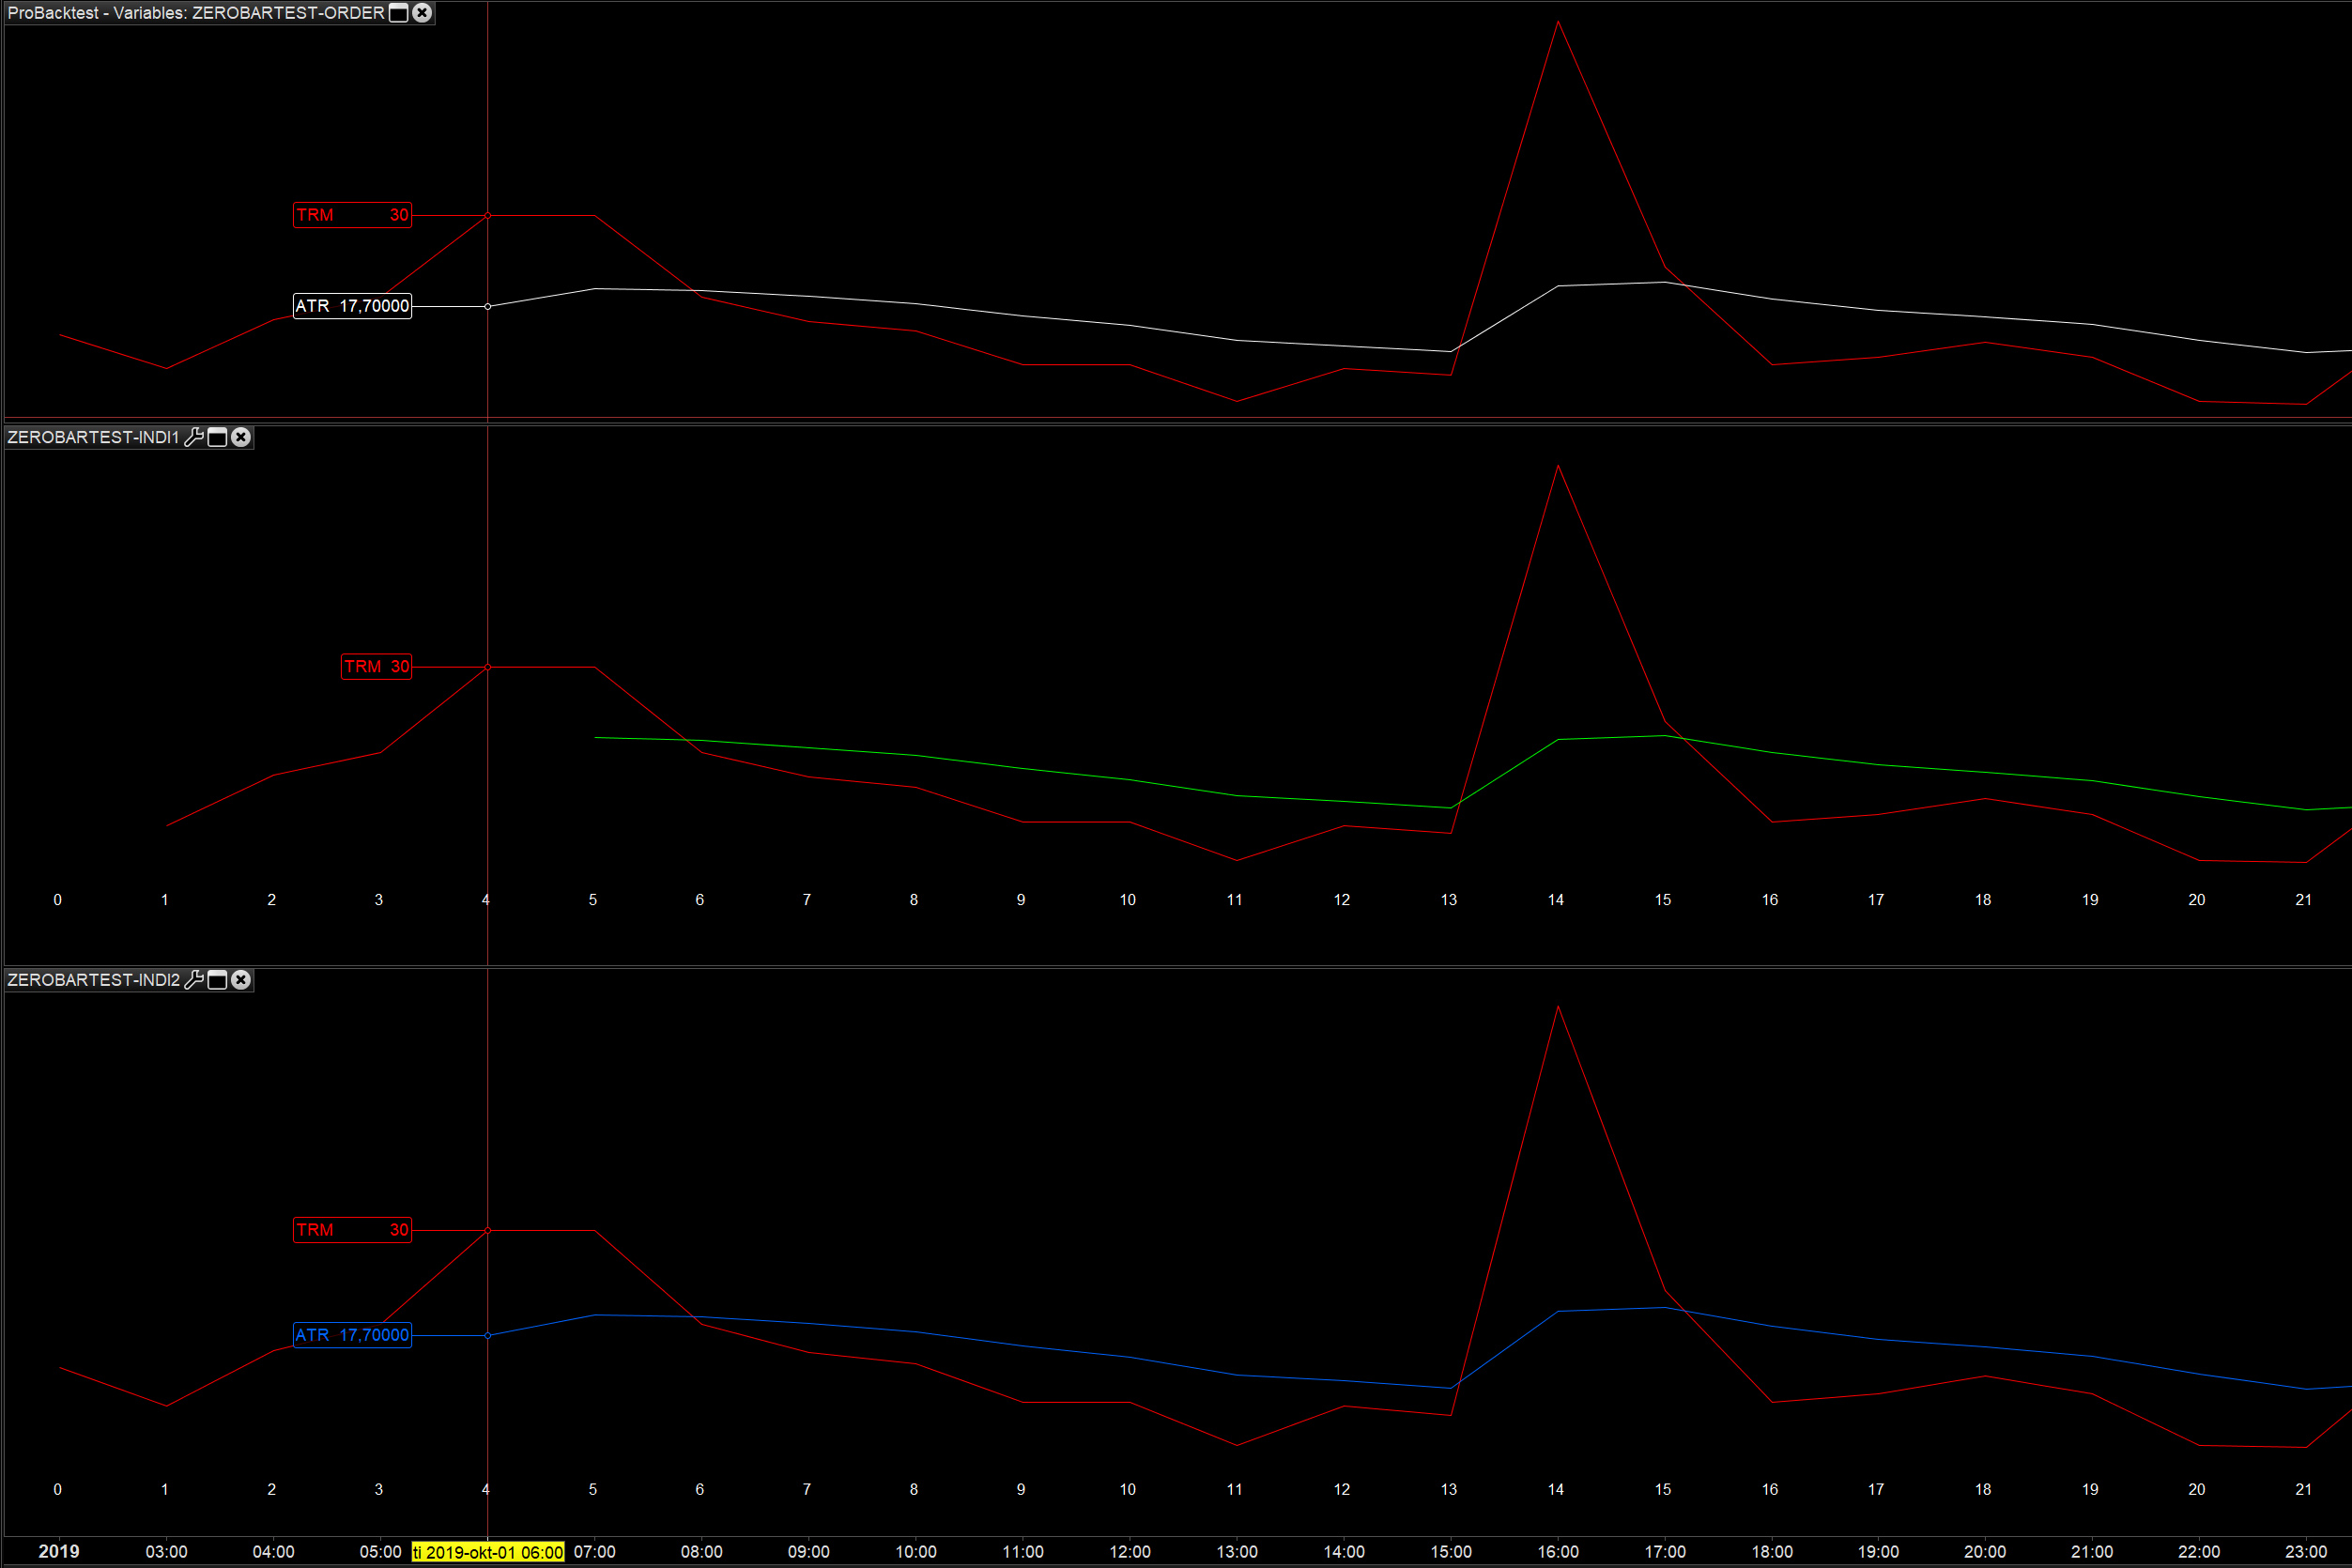2352x1568 pixels.
Task: Maximize the ZEROBARTEST-INDI2 panel
Action: (217, 980)
